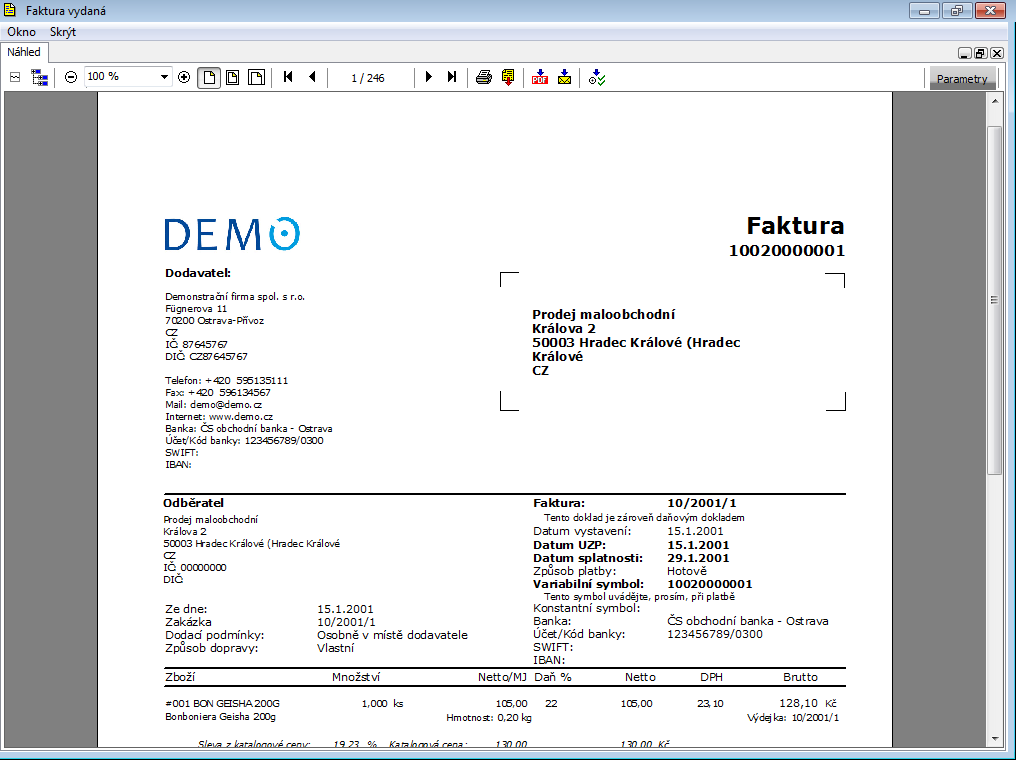Screen dimensions: 1016x760
Task: Zoom out with the minus button
Action: coord(71,77)
